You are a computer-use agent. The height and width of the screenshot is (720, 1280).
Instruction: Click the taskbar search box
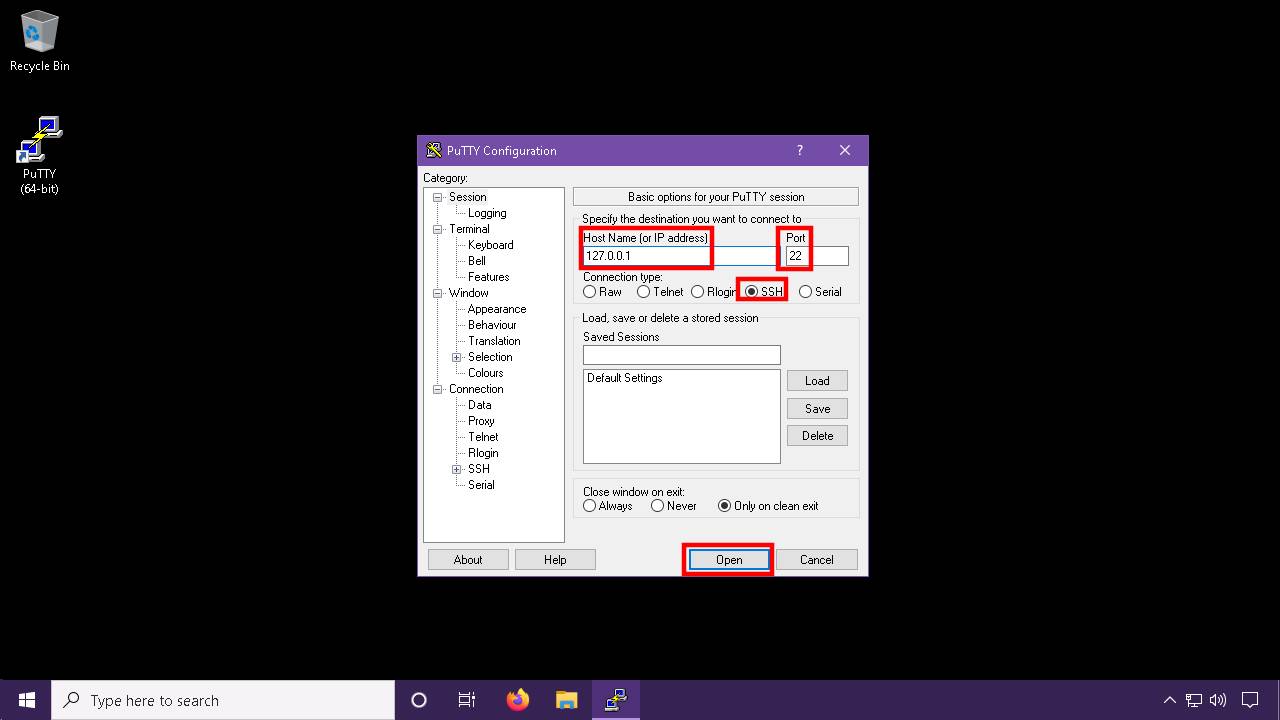pos(223,700)
